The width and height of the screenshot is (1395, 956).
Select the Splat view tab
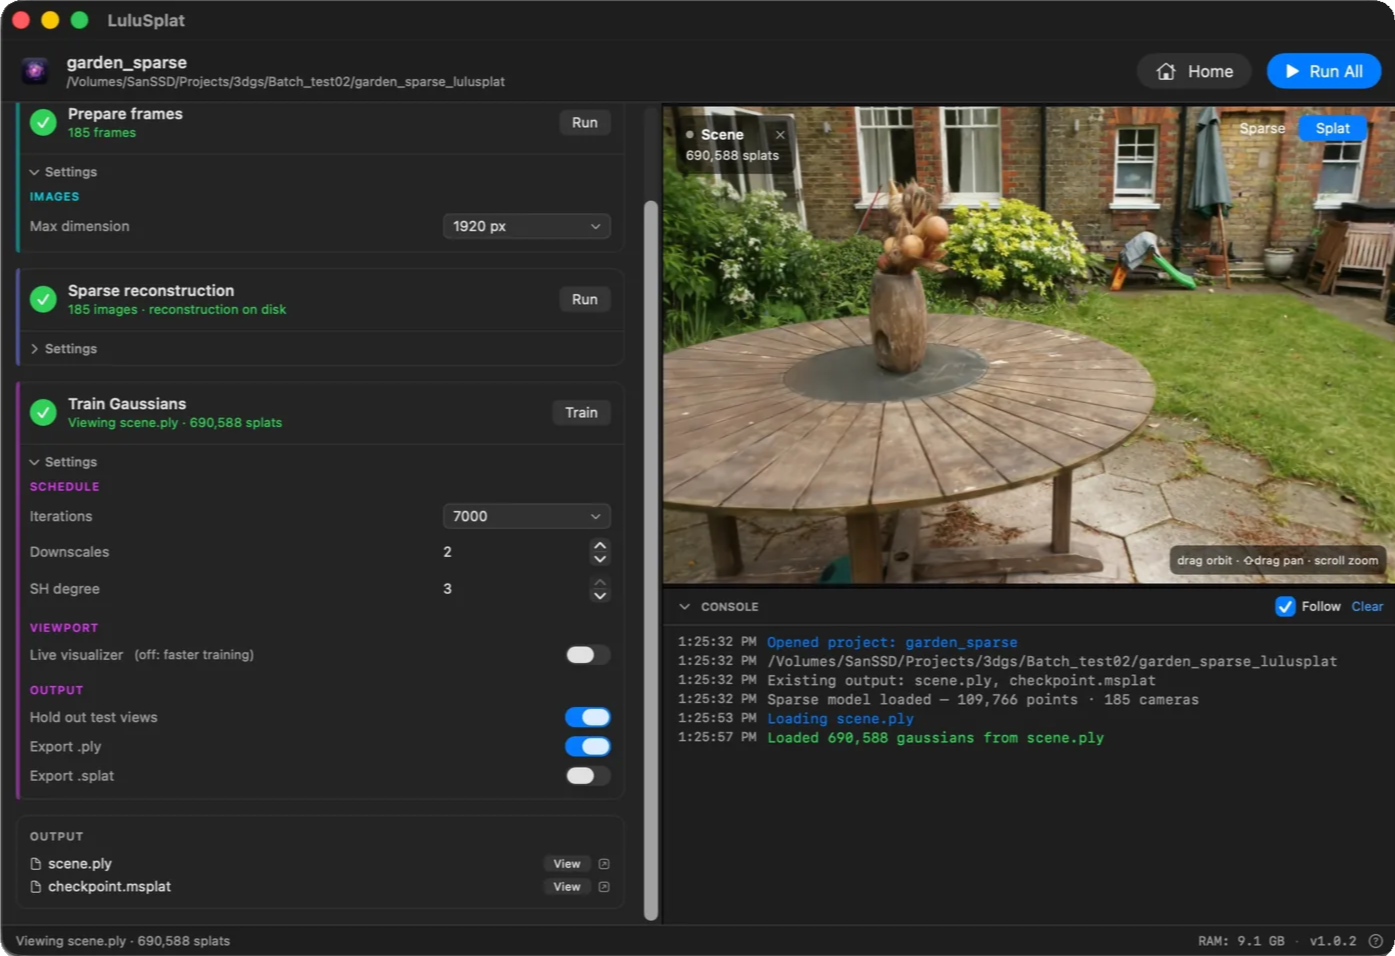(x=1332, y=128)
